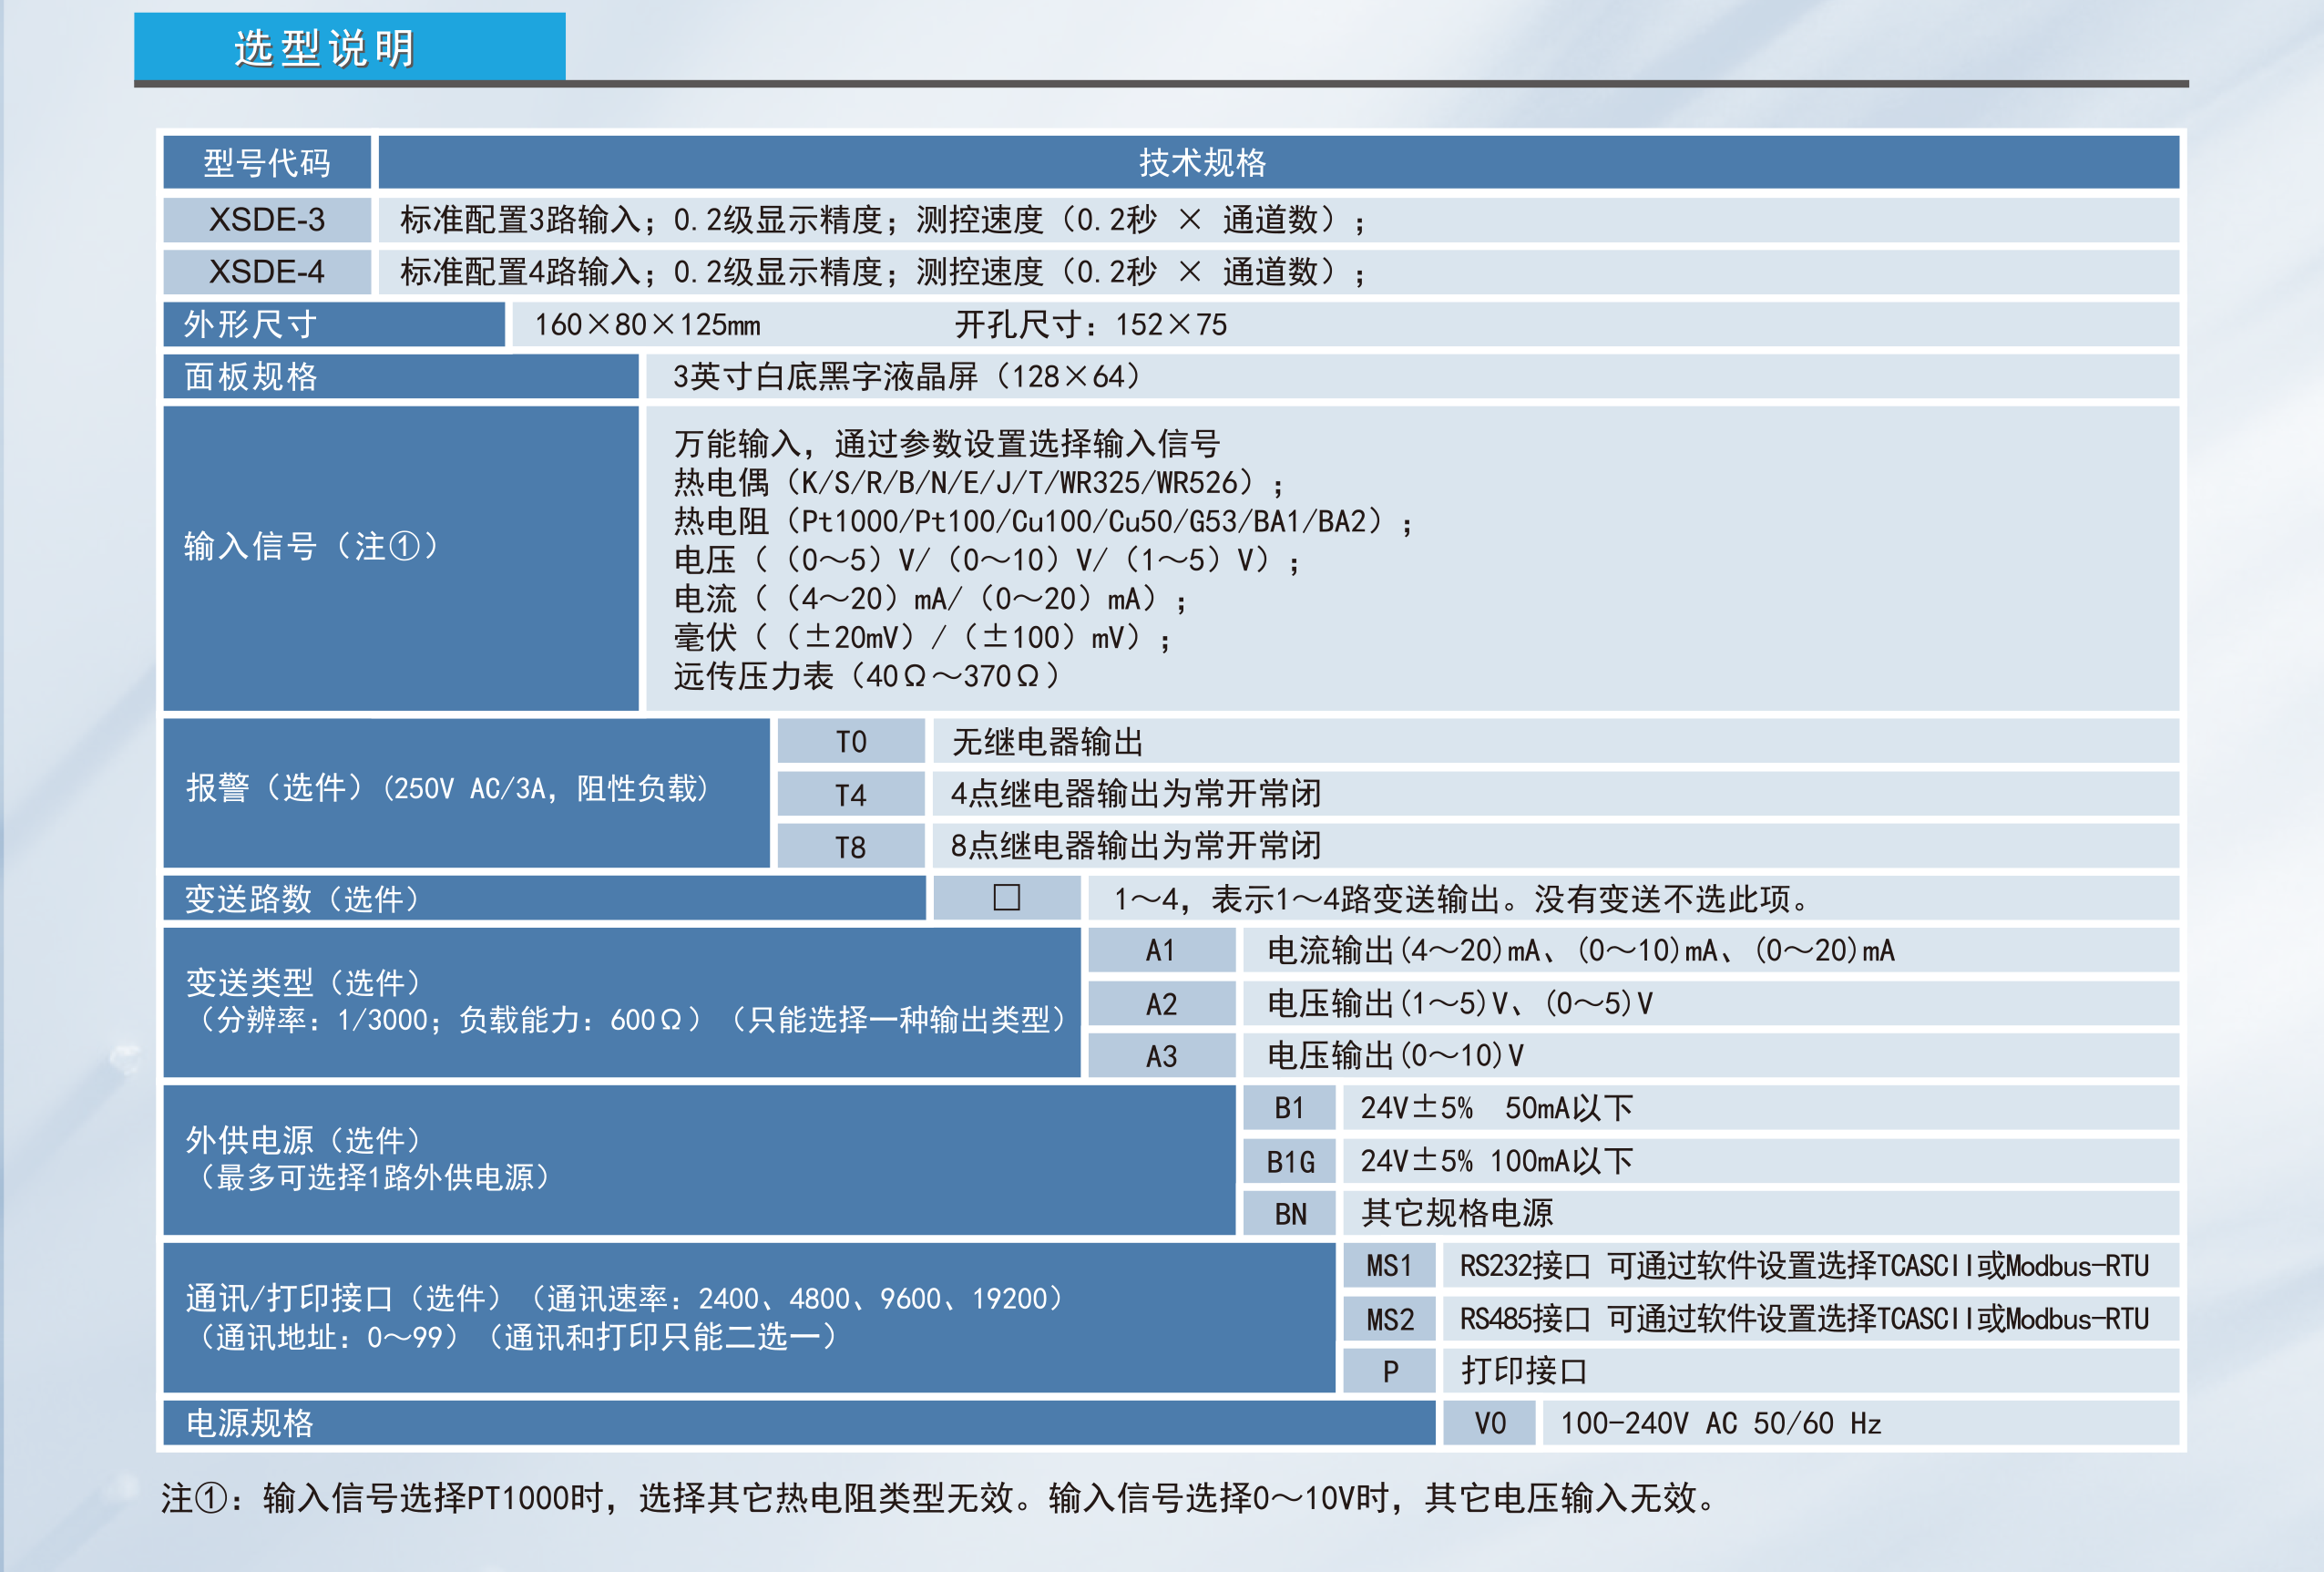Click the B1 external power code
2324x1572 pixels.
(1289, 1108)
